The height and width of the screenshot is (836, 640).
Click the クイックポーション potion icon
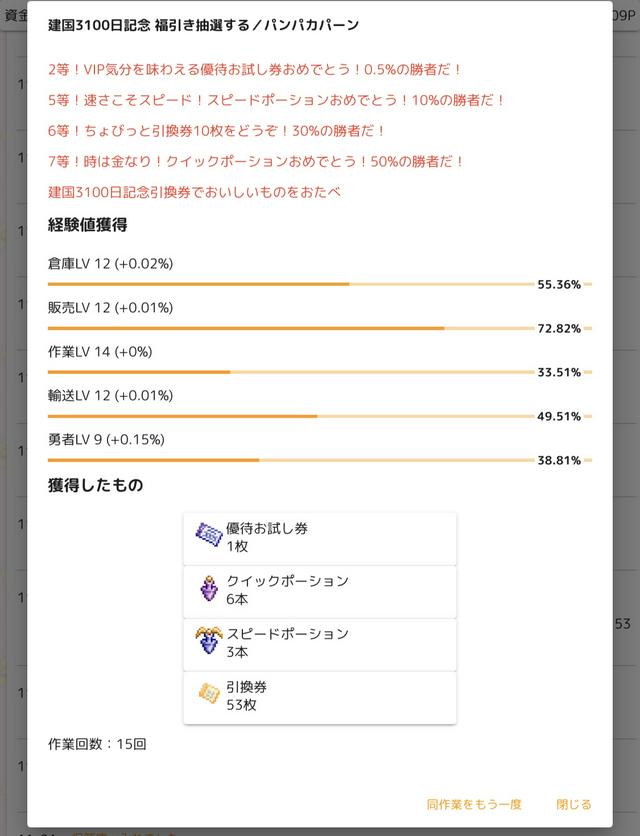(x=208, y=589)
